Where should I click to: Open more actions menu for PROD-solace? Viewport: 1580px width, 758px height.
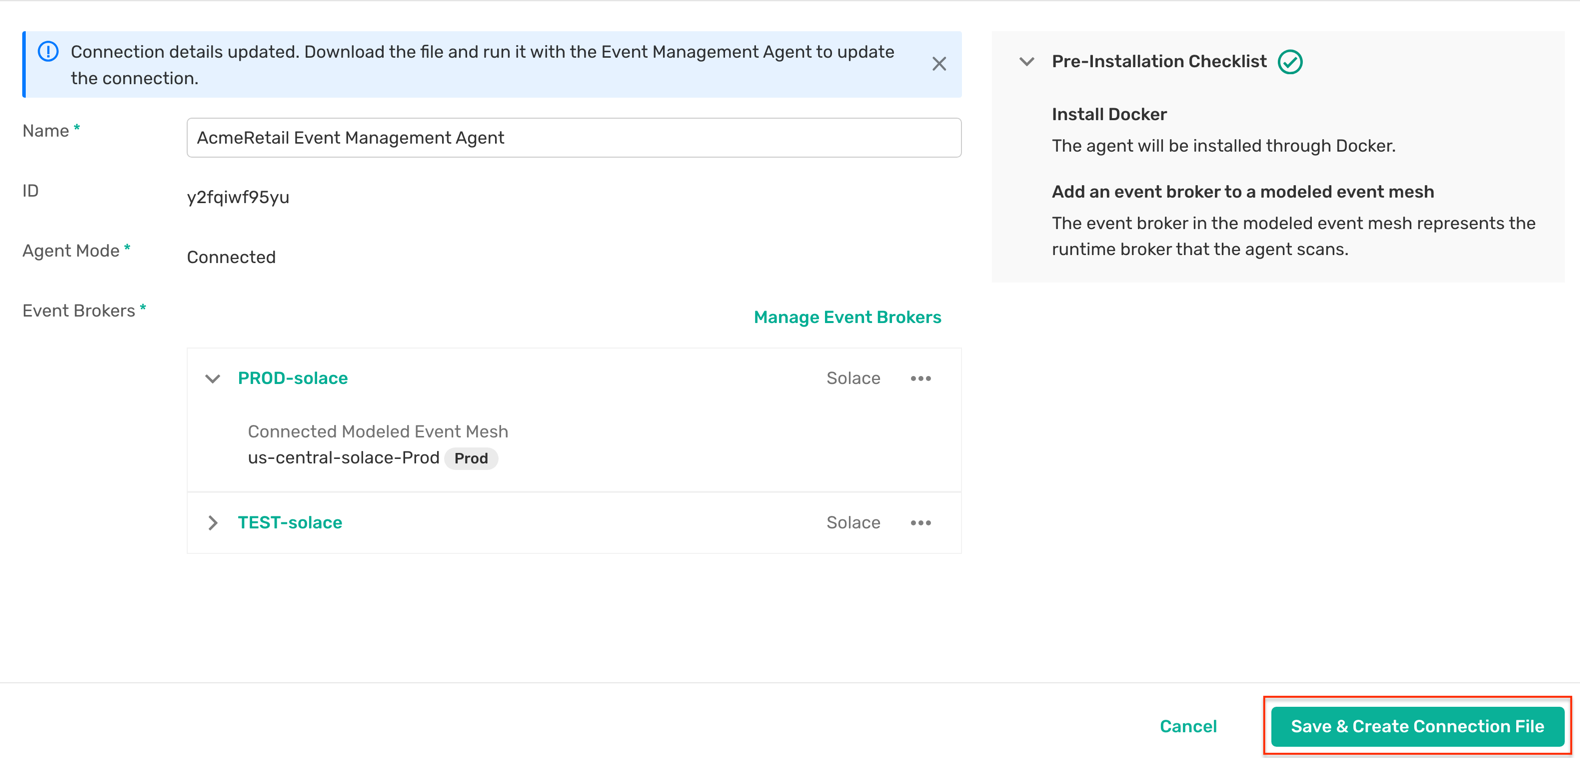(x=920, y=379)
